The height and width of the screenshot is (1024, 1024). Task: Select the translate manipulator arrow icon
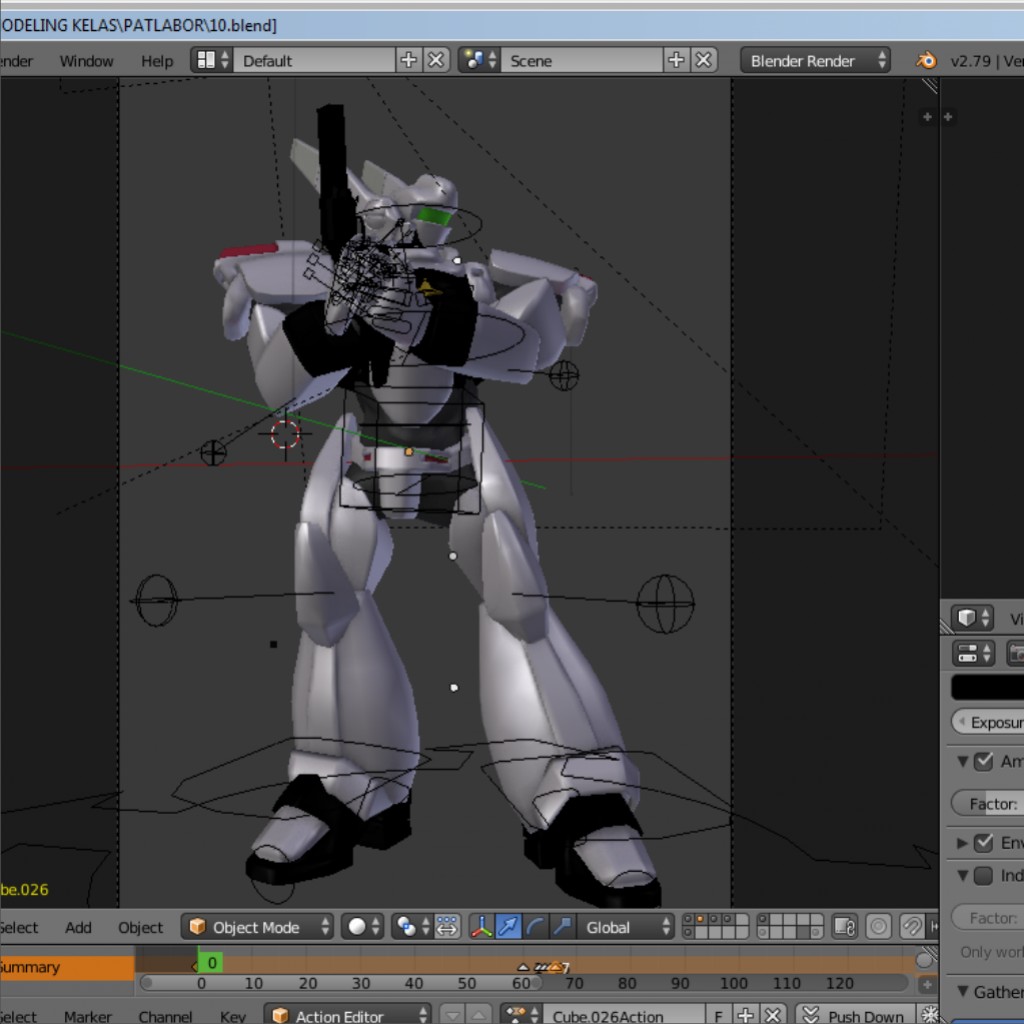point(508,927)
